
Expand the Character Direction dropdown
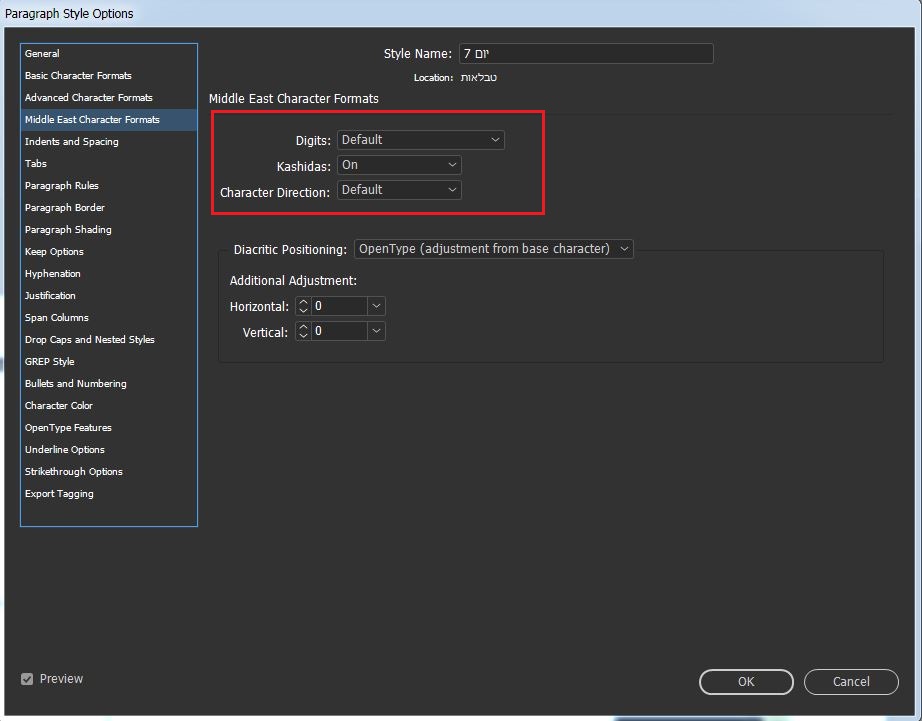[x=399, y=190]
